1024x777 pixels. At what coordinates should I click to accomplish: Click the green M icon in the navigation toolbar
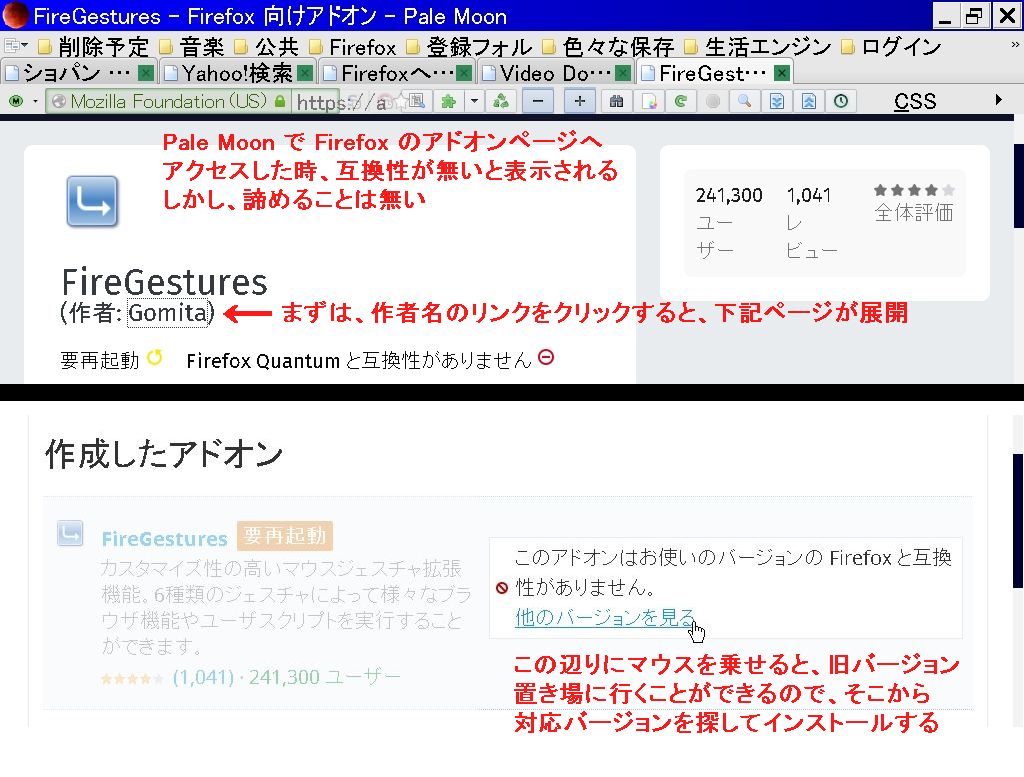tap(16, 101)
